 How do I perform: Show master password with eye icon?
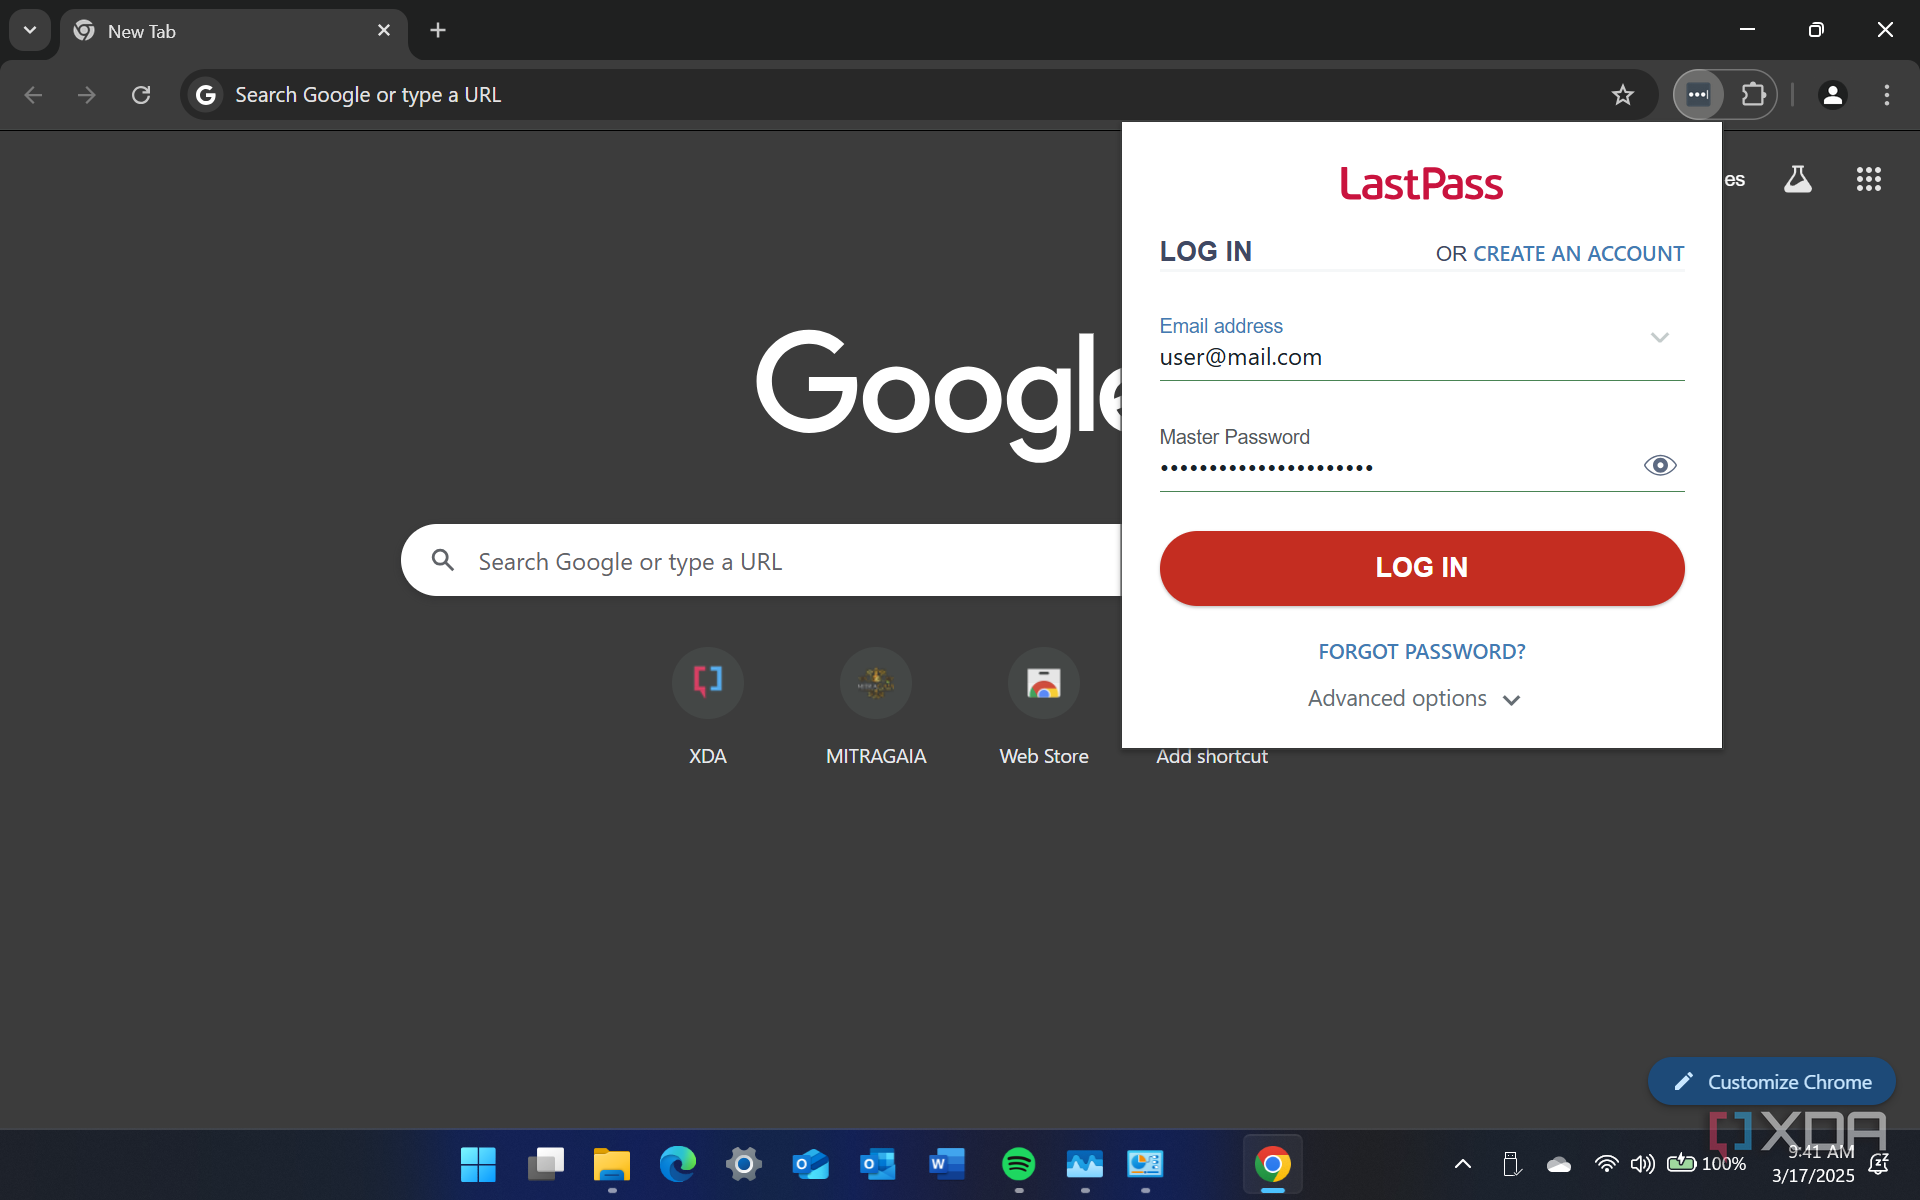(x=1660, y=465)
